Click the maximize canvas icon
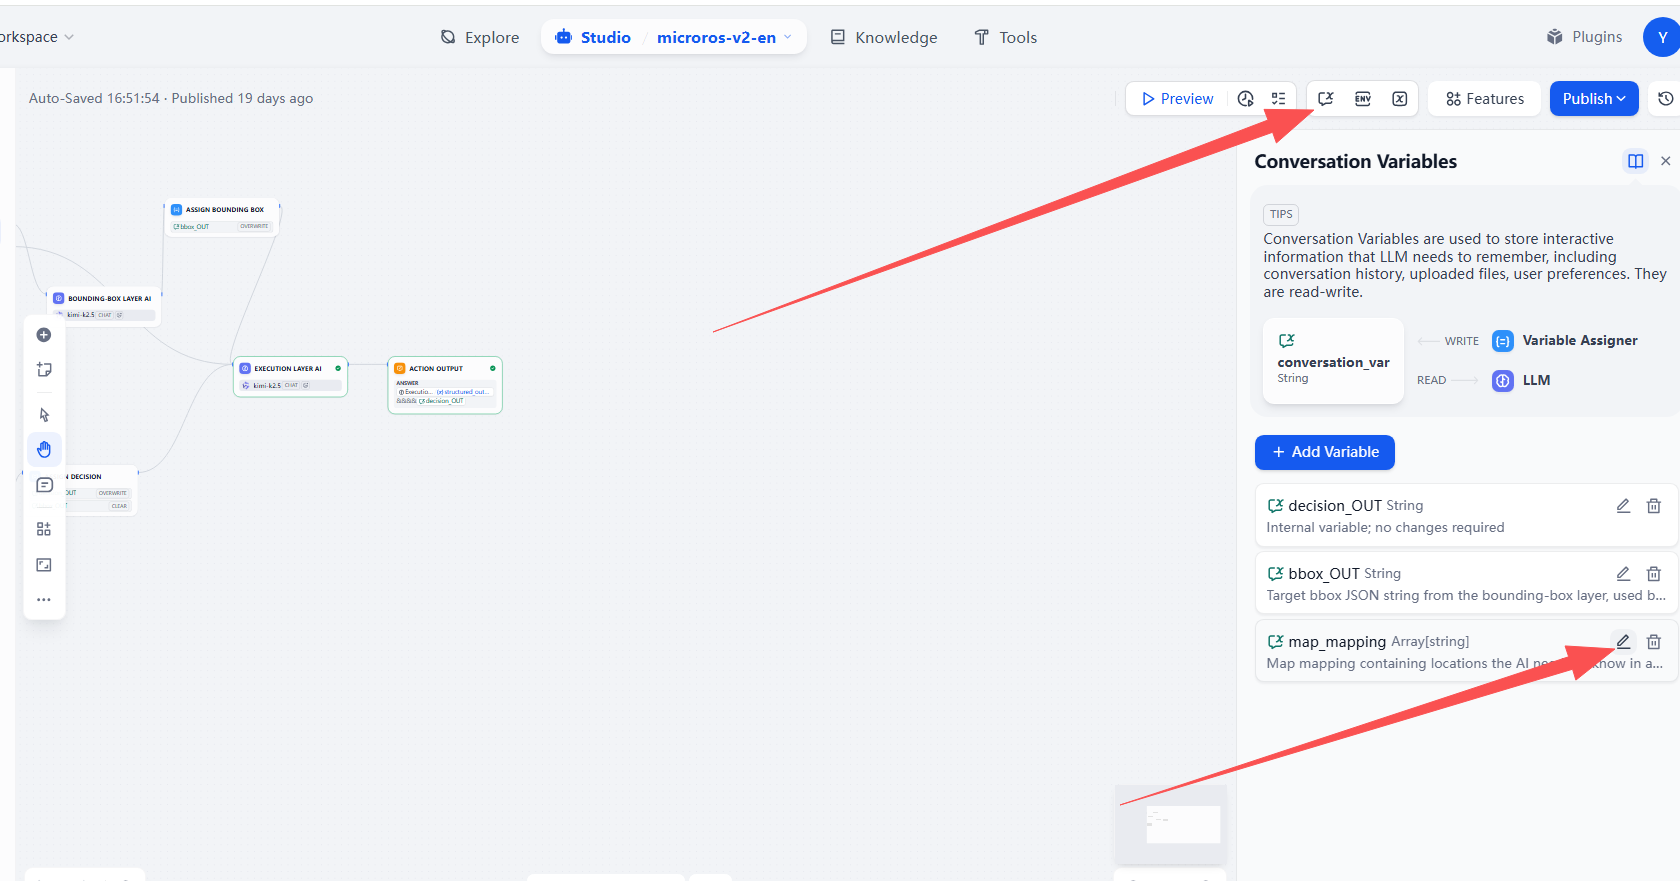1680x881 pixels. click(44, 565)
